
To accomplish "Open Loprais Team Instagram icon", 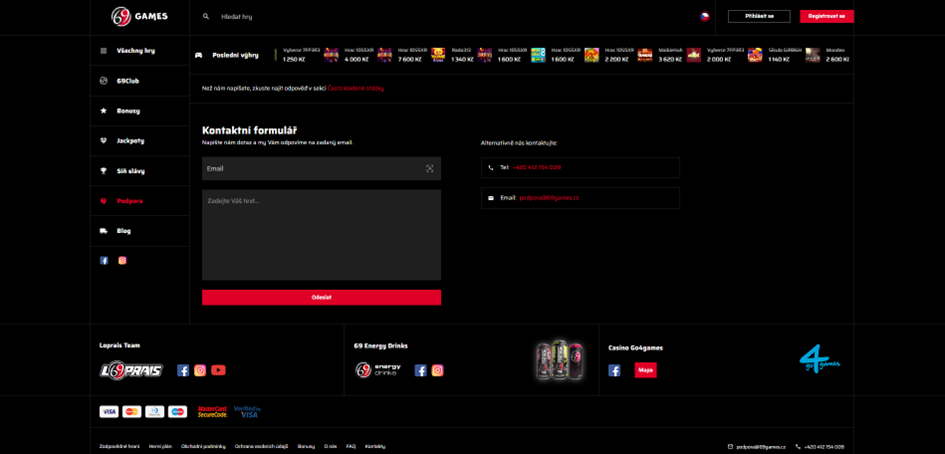I will [x=200, y=370].
